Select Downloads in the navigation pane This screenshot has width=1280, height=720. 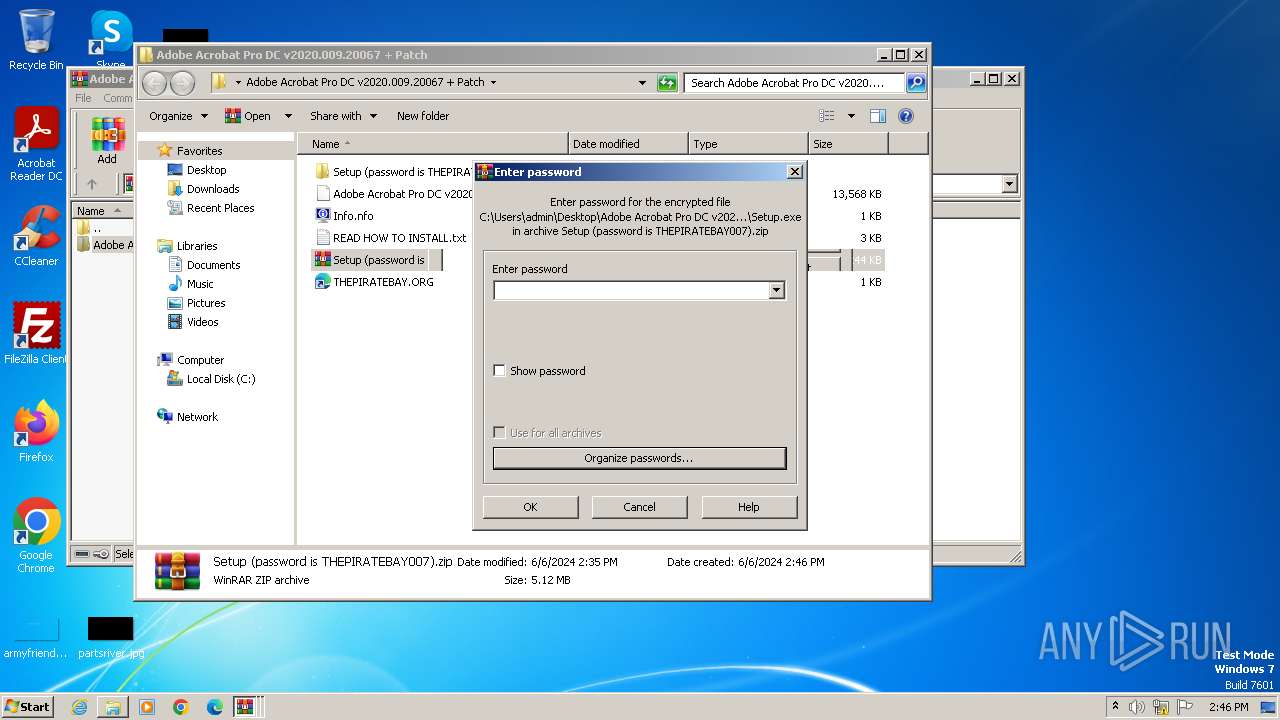pyautogui.click(x=212, y=189)
